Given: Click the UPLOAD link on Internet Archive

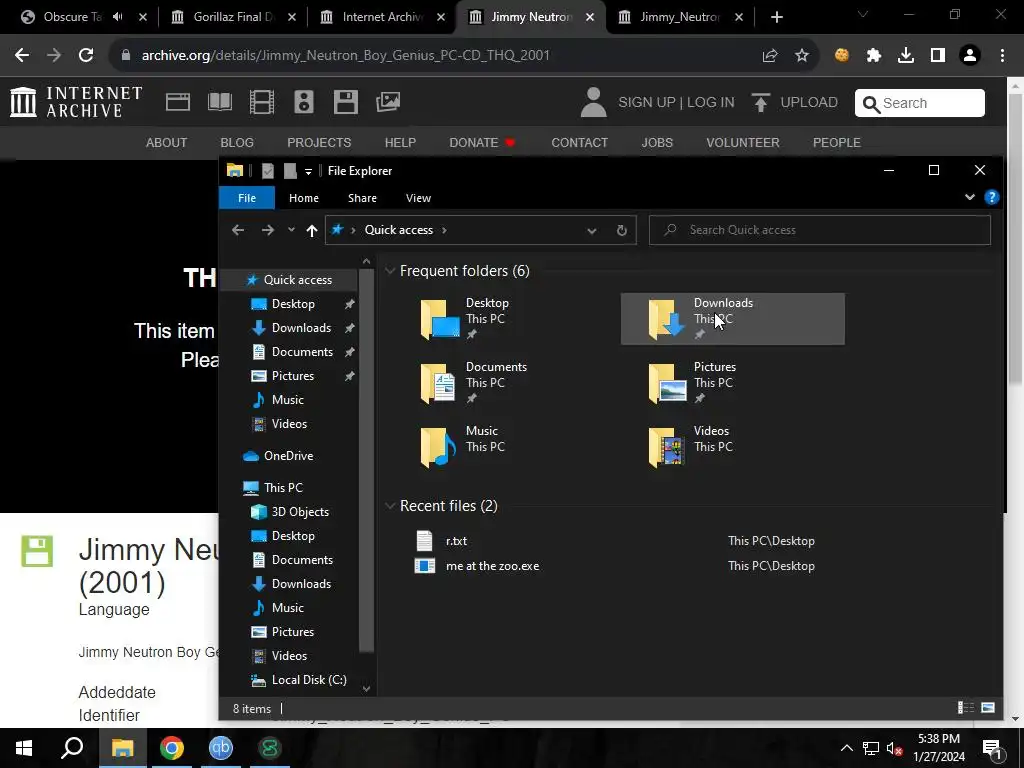Looking at the screenshot, I should 794,103.
